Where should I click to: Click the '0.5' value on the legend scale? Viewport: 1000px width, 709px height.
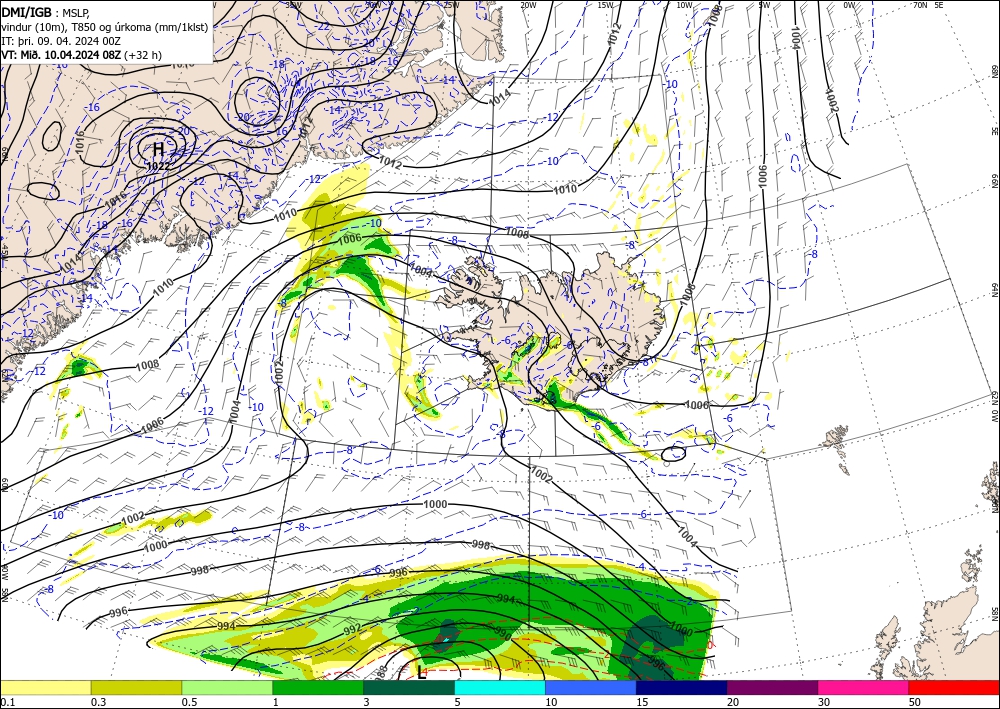189,702
